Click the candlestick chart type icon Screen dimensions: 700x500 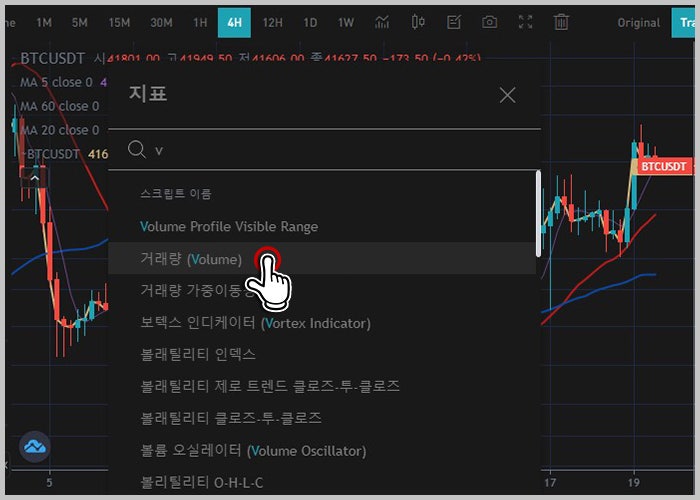coord(418,22)
